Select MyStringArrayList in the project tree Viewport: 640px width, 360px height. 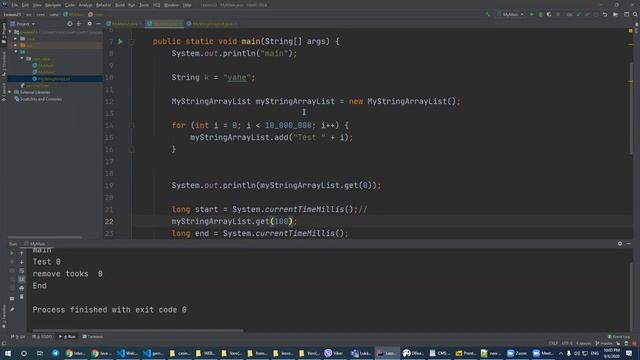[54, 79]
